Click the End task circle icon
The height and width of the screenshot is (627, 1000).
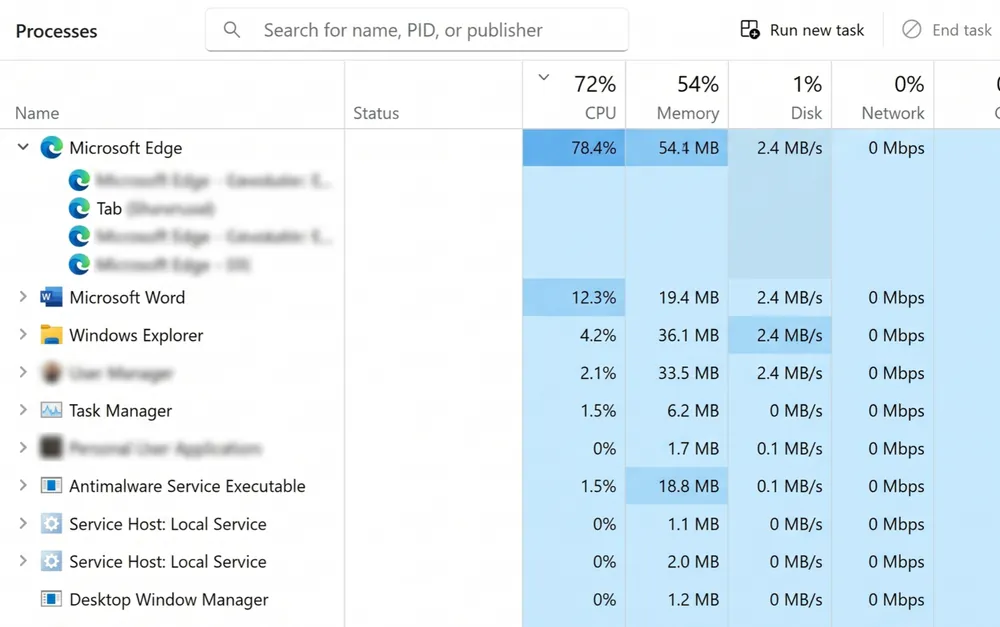(911, 29)
